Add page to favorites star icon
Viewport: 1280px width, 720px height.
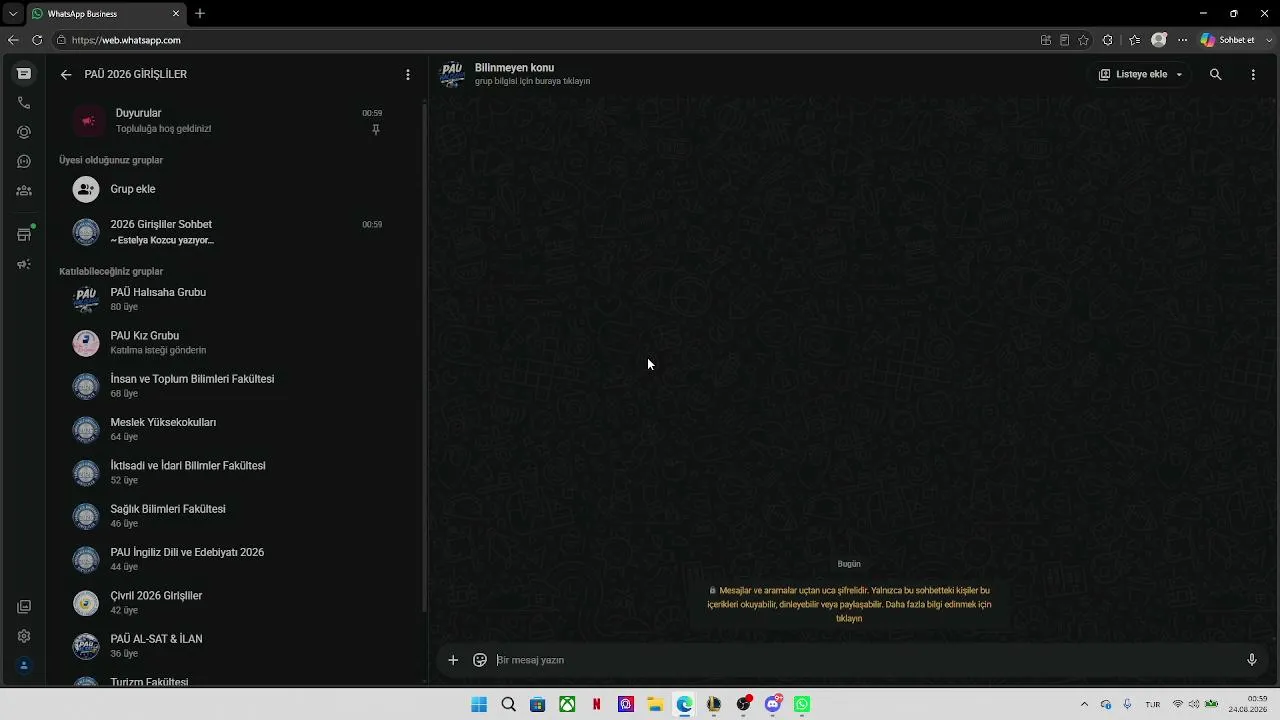(x=1083, y=40)
